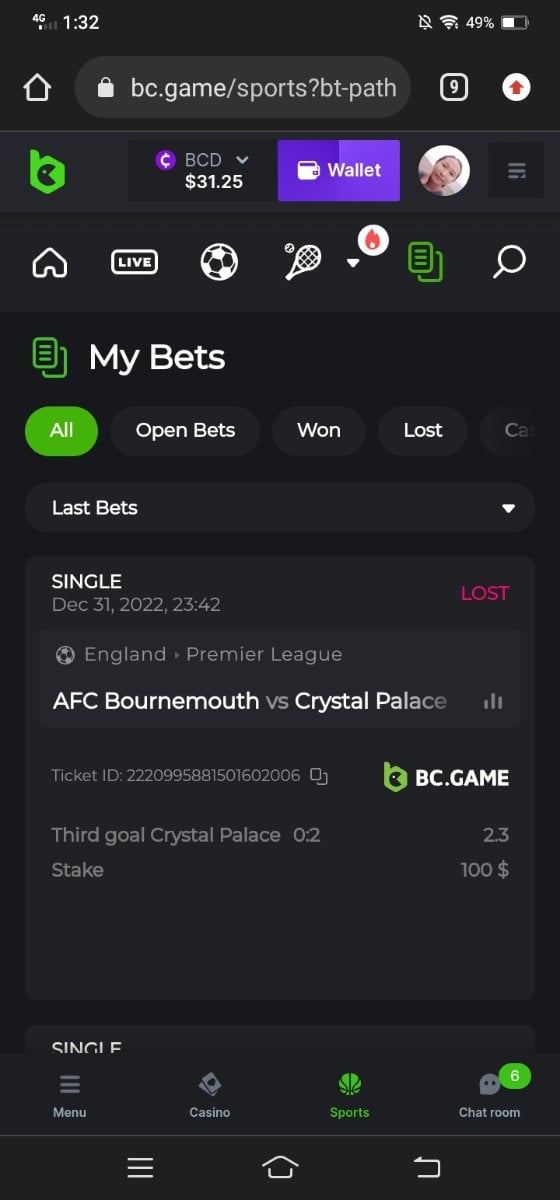Open the user profile avatar
This screenshot has height=1200, width=560.
point(444,171)
